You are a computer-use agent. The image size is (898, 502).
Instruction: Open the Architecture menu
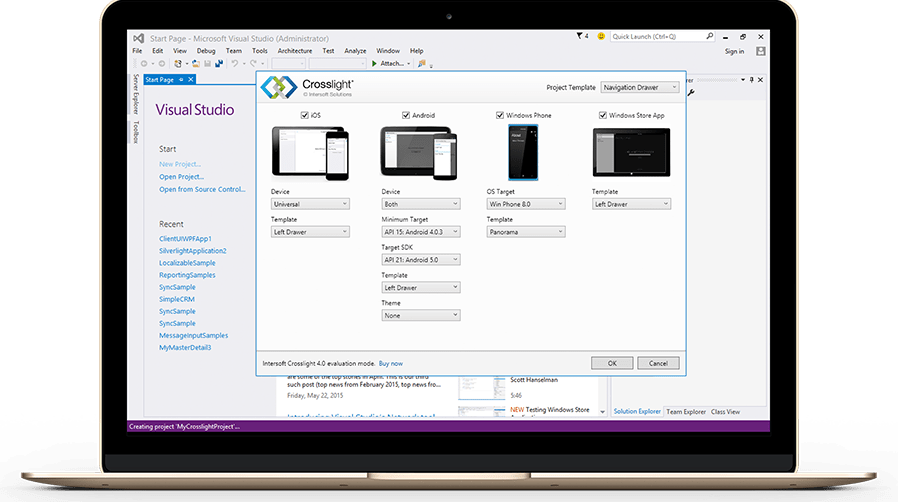pos(295,51)
